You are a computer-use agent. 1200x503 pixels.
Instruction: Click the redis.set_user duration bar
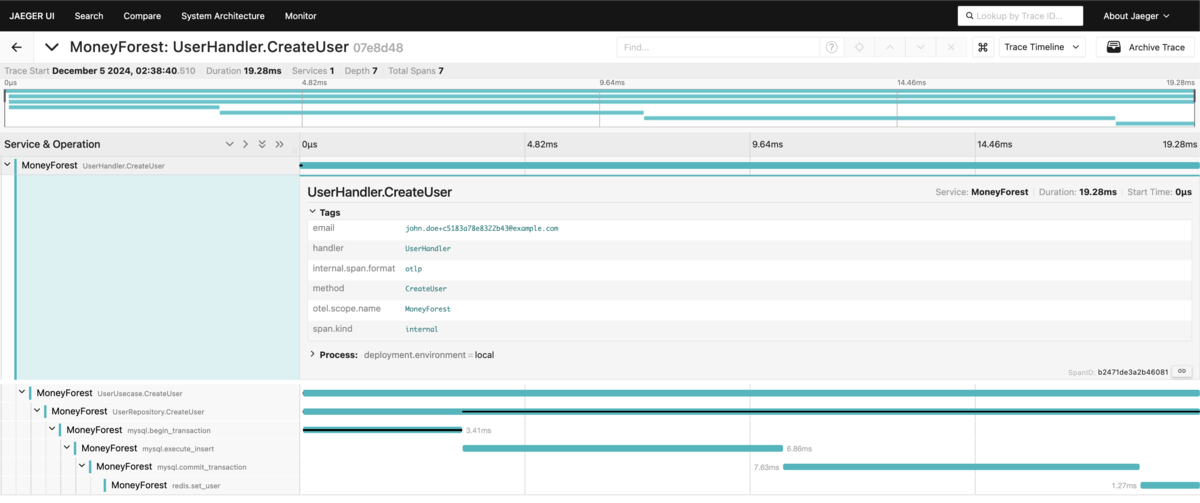(1169, 485)
